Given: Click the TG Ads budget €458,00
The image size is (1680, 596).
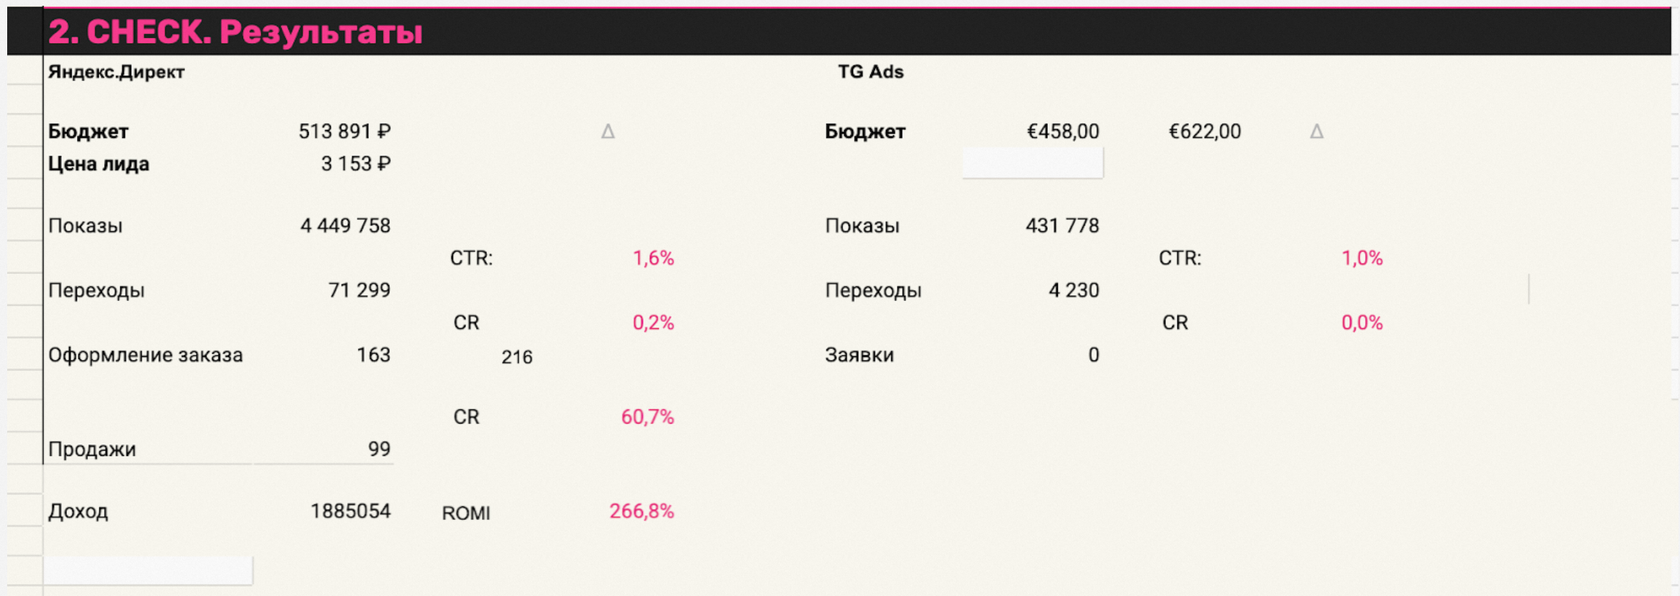Looking at the screenshot, I should coord(1063,131).
